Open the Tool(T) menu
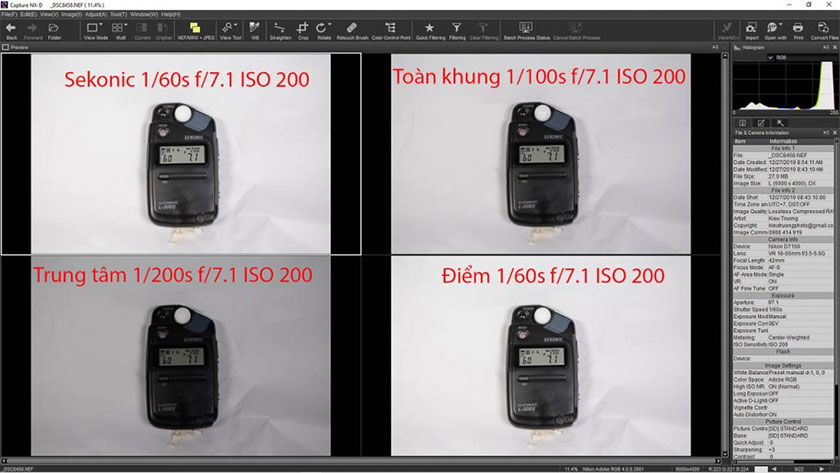840x473 pixels. [x=118, y=14]
